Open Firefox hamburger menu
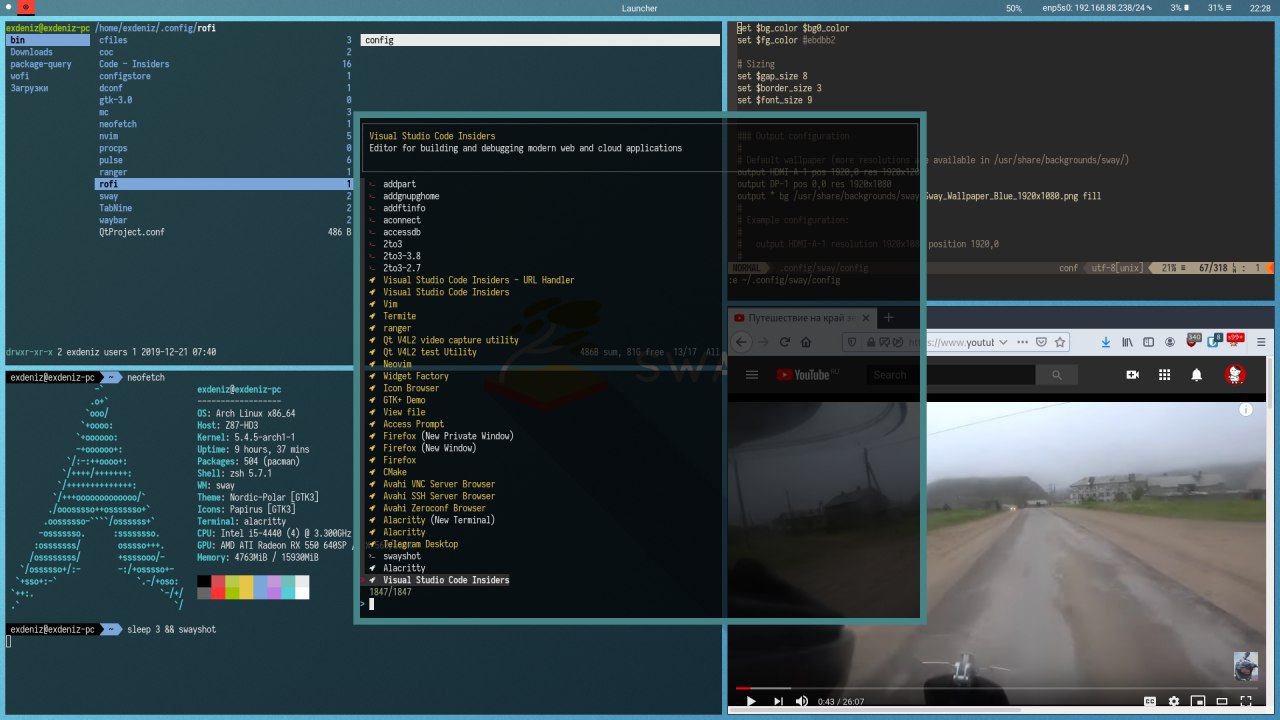The image size is (1280, 720). pyautogui.click(x=1259, y=342)
